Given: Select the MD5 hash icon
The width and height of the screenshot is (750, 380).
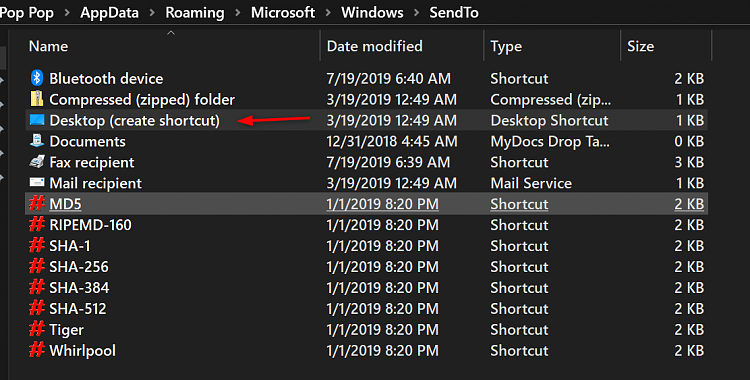Looking at the screenshot, I should click(37, 203).
